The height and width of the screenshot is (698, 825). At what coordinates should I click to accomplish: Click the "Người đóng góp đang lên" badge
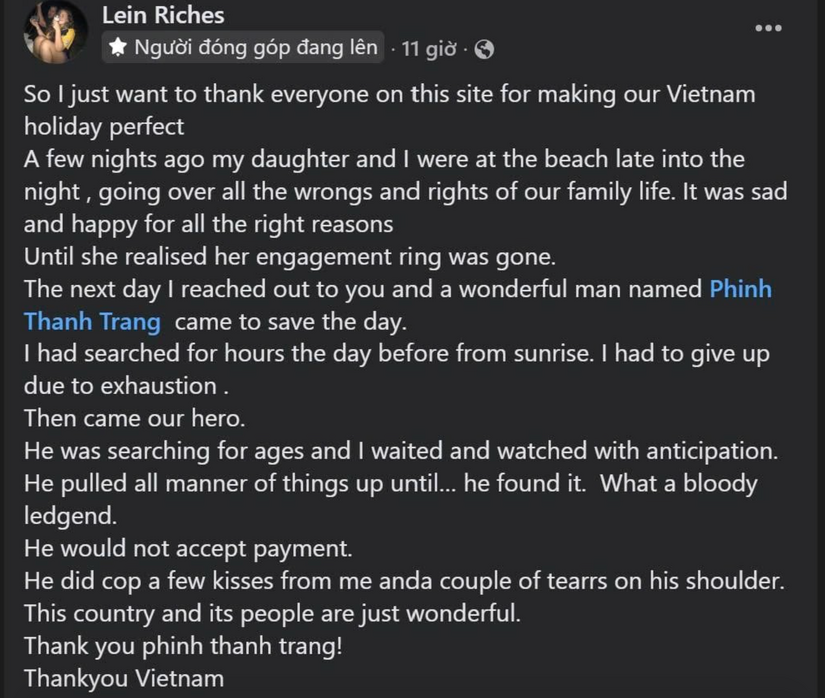[243, 47]
